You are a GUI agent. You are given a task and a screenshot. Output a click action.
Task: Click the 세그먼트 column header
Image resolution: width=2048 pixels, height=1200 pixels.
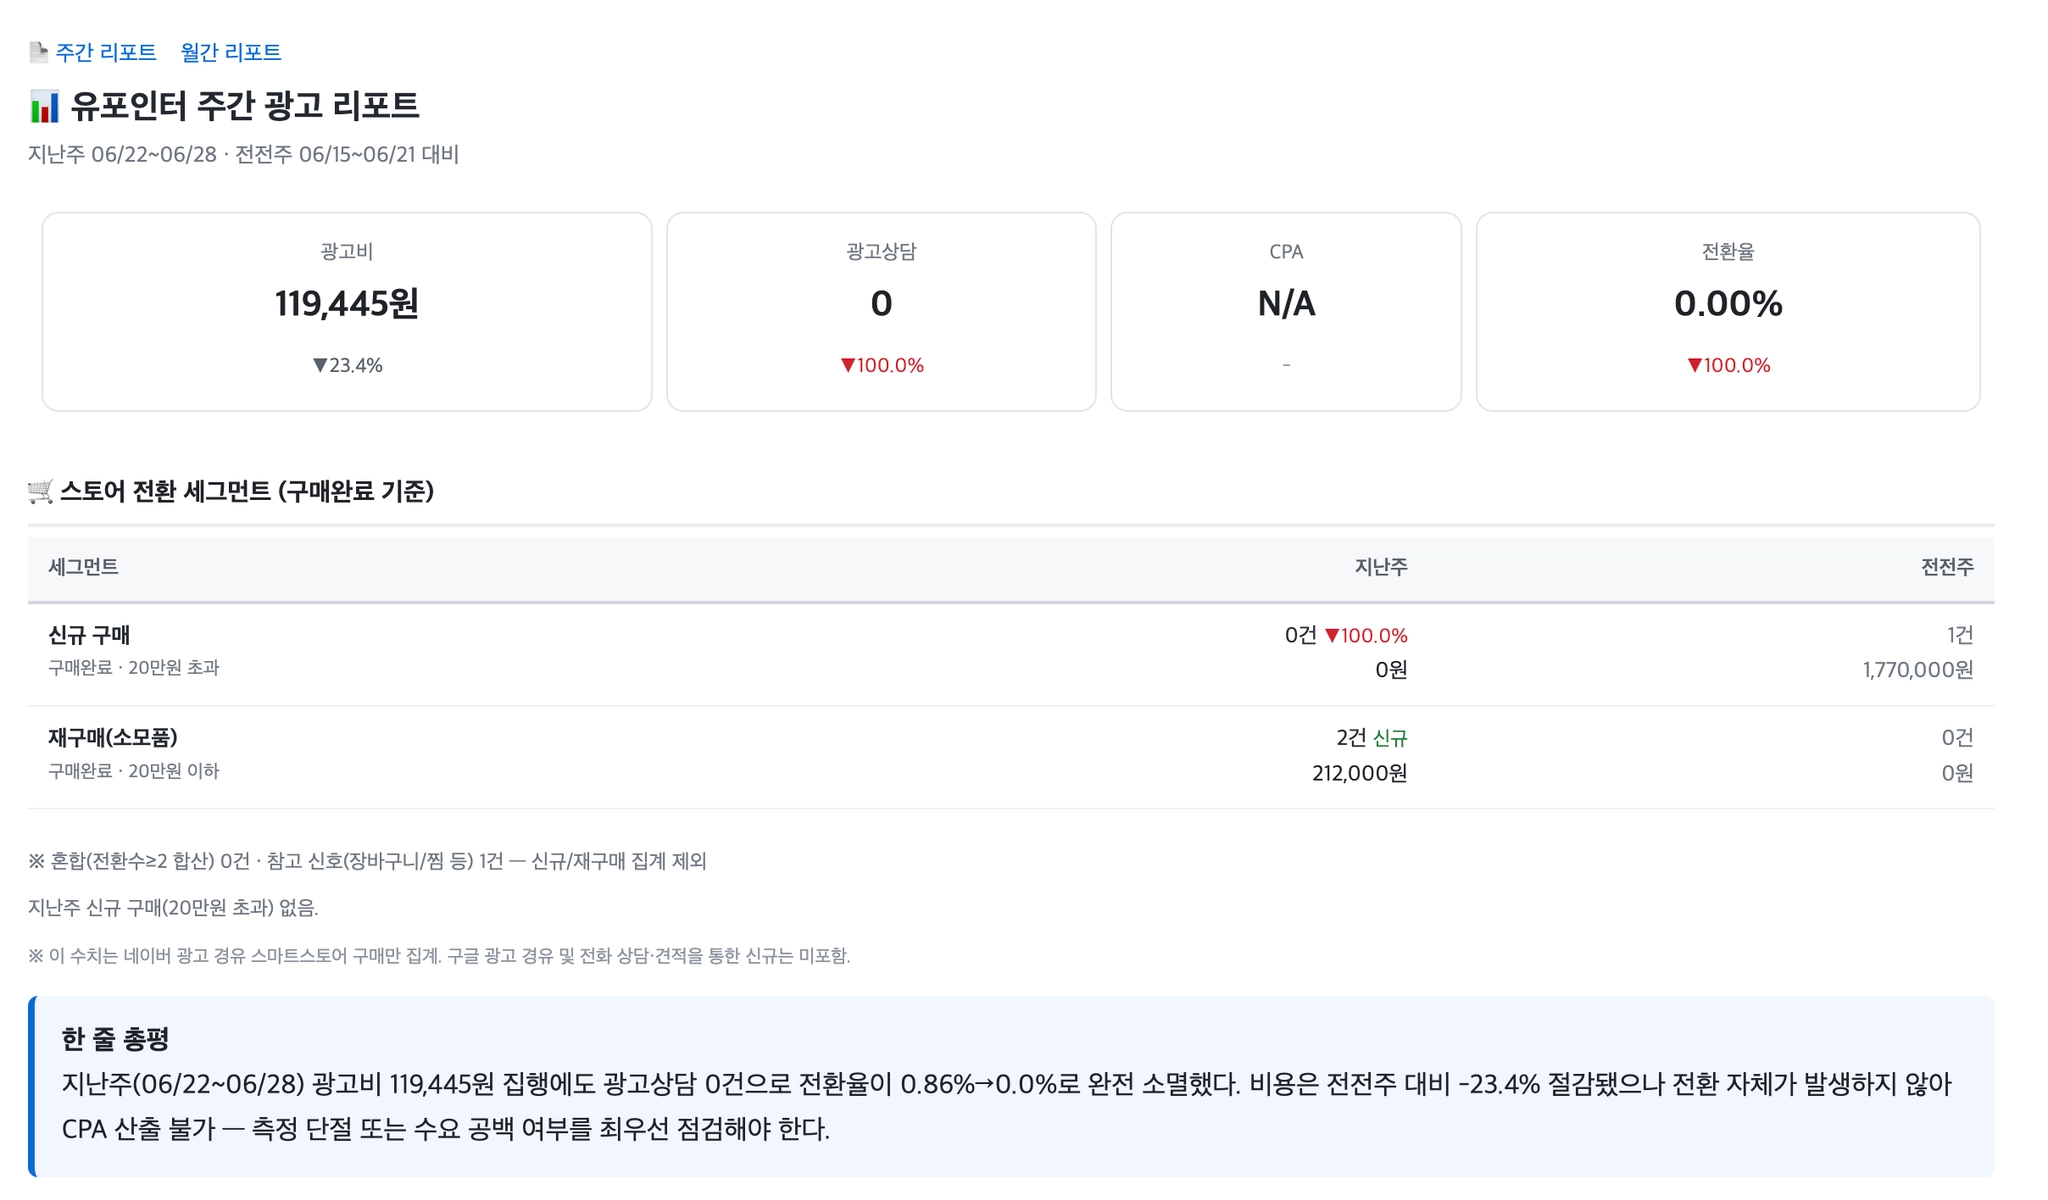tap(83, 567)
